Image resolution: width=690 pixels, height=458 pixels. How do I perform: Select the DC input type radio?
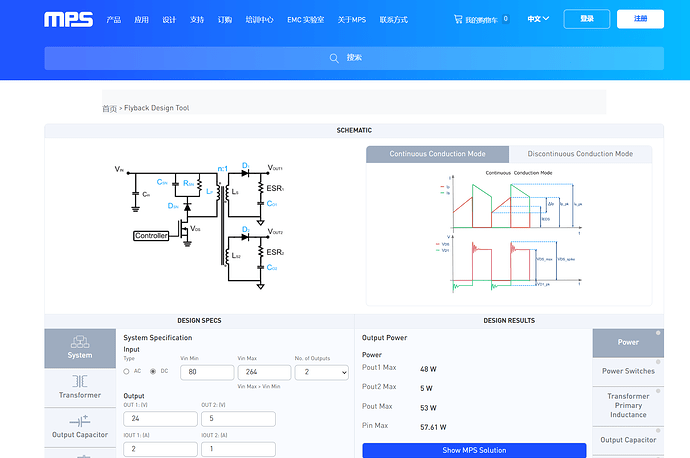click(x=153, y=371)
